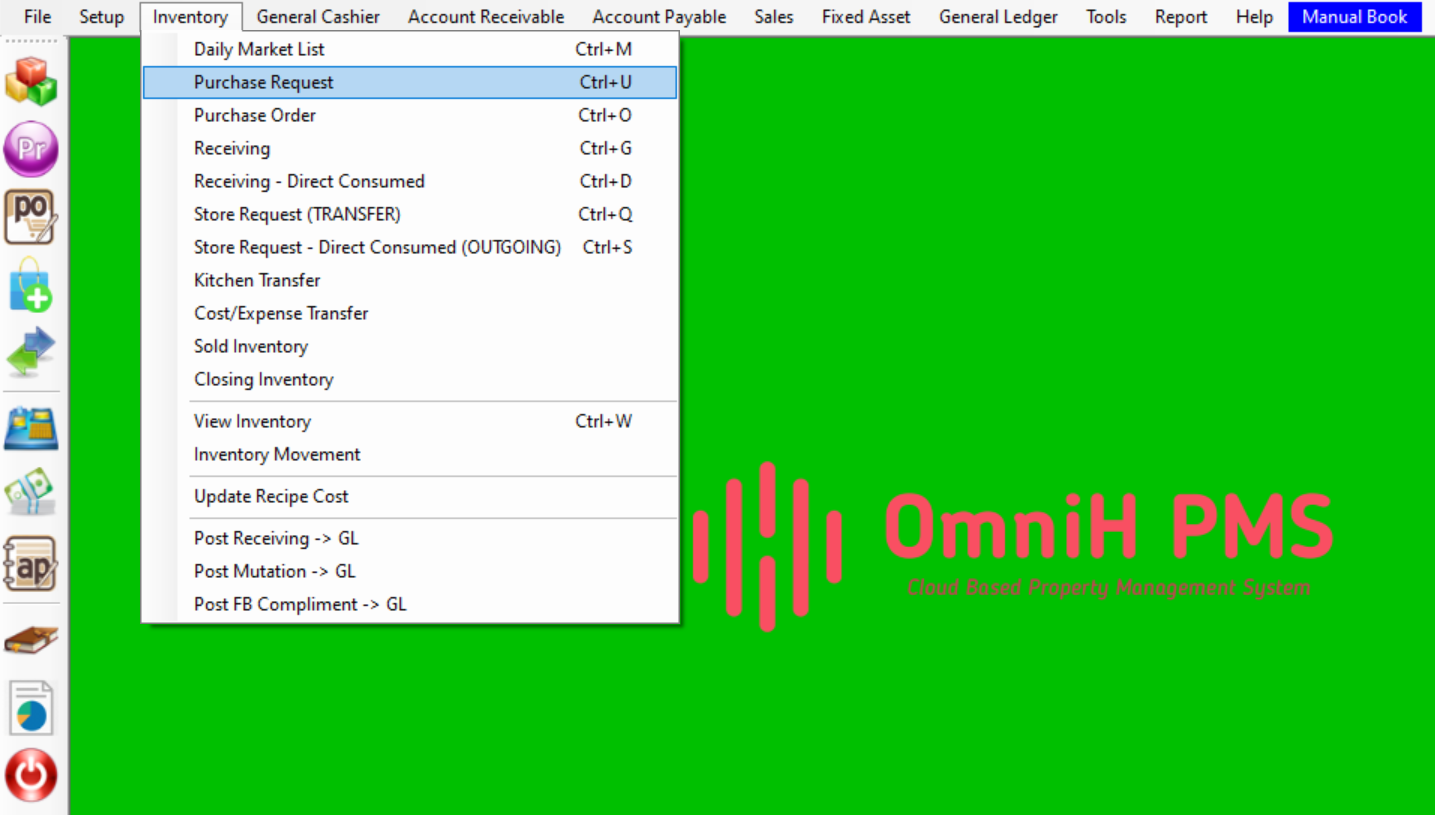The image size is (1435, 815).
Task: Open the General Cashier menu
Action: pos(318,17)
